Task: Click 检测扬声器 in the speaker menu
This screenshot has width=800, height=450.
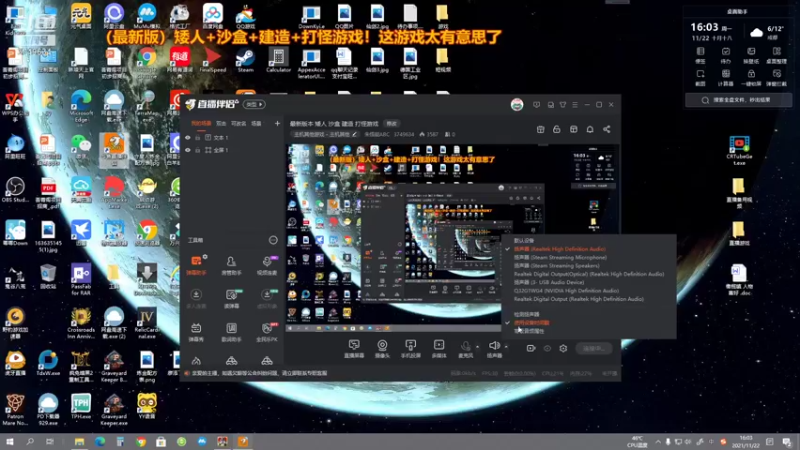Action: (x=527, y=314)
